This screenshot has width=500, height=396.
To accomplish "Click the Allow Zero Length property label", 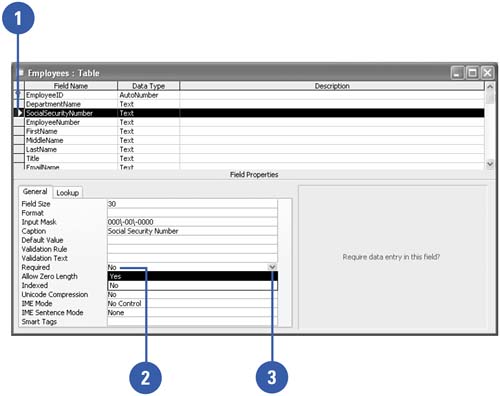I will (49, 276).
